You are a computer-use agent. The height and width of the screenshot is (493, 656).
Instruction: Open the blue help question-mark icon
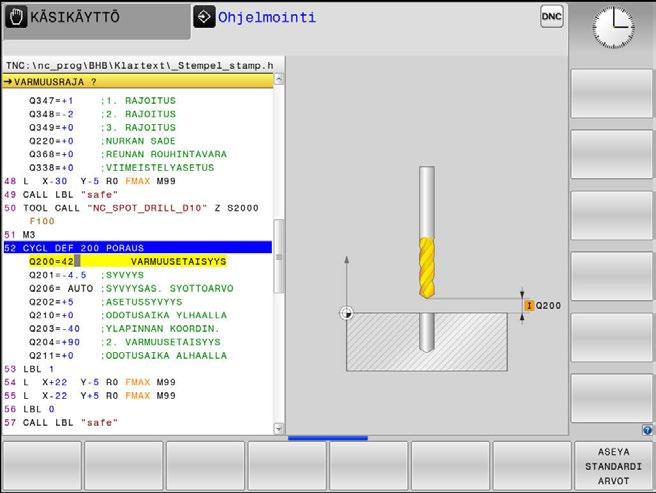point(647,430)
